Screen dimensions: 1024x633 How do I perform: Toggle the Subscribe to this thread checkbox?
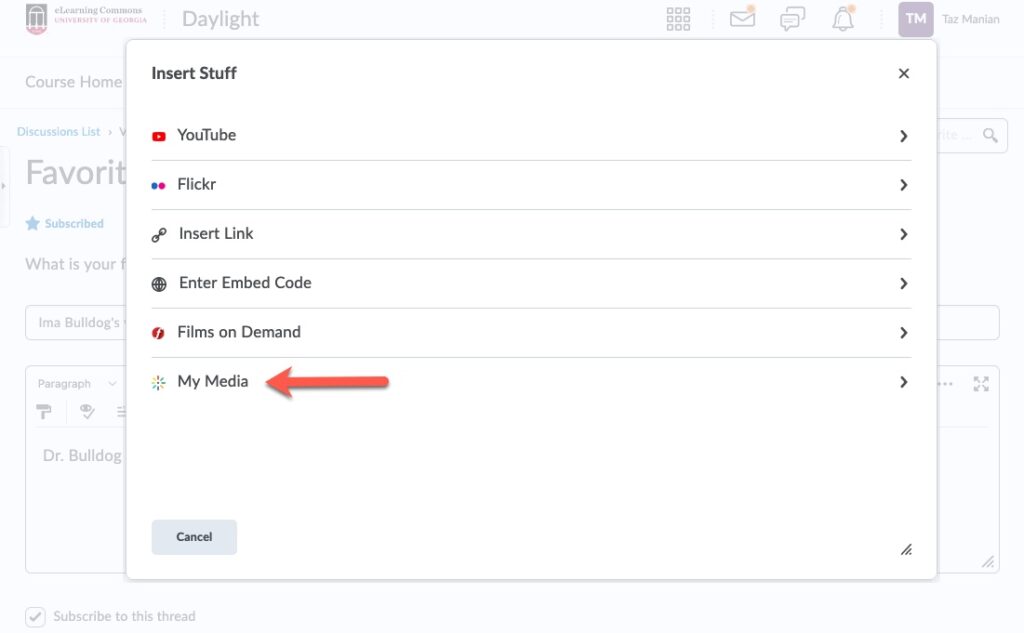tap(35, 616)
